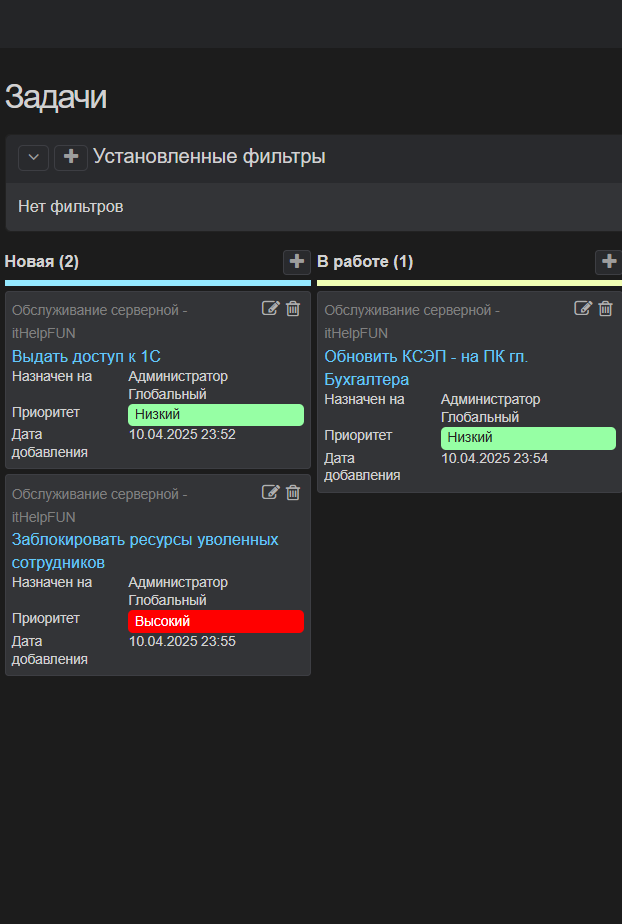Select the "Новая (2)" column header

coord(42,262)
